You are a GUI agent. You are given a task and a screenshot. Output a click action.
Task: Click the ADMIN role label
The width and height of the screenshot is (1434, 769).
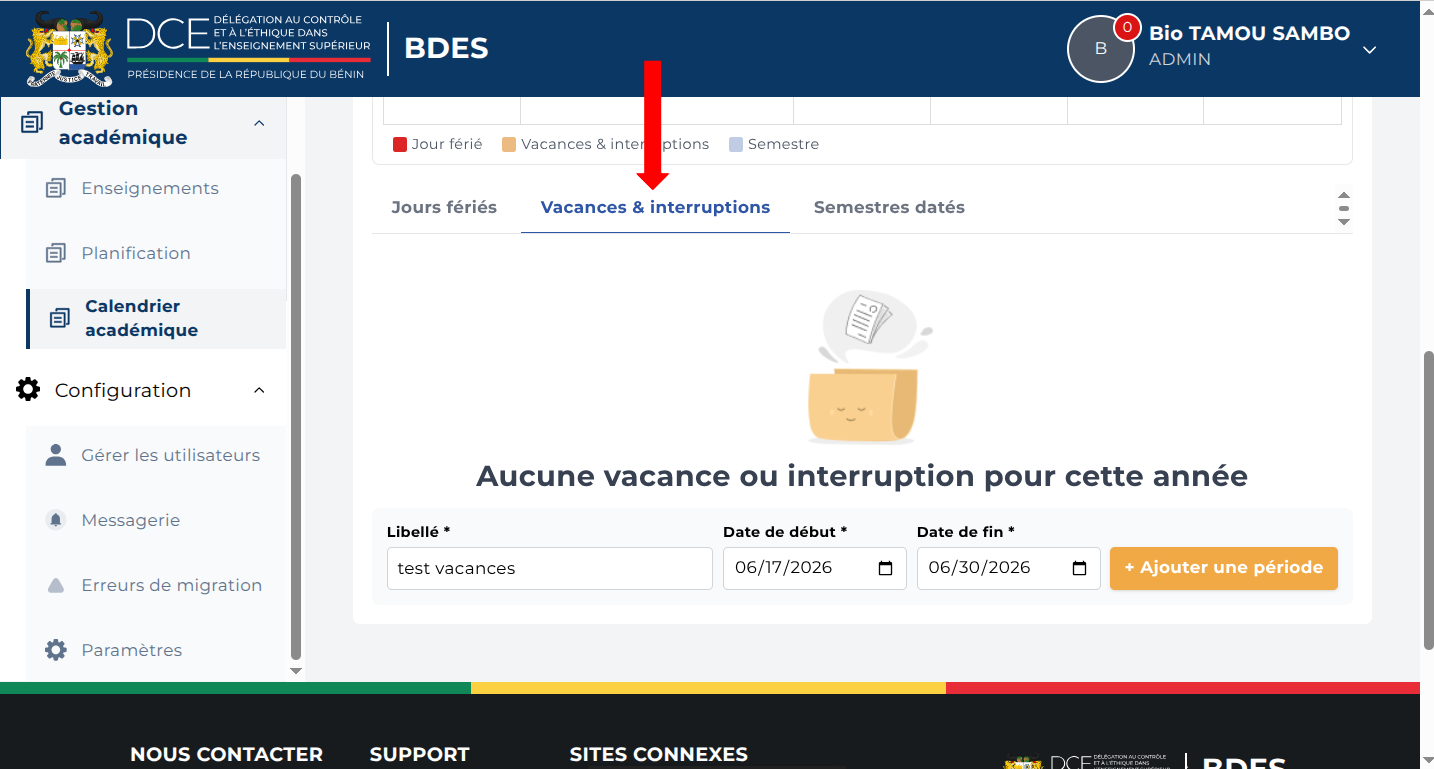tap(1180, 59)
